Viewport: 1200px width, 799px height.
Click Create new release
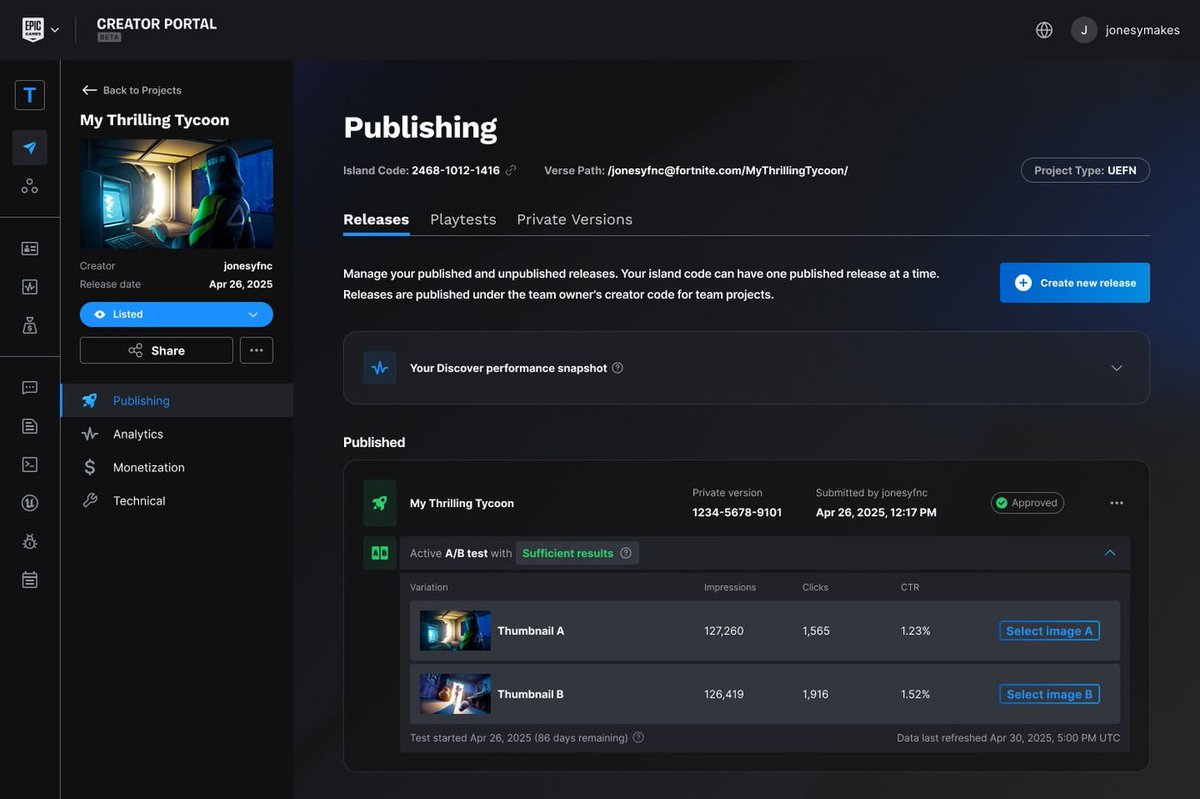pos(1074,283)
